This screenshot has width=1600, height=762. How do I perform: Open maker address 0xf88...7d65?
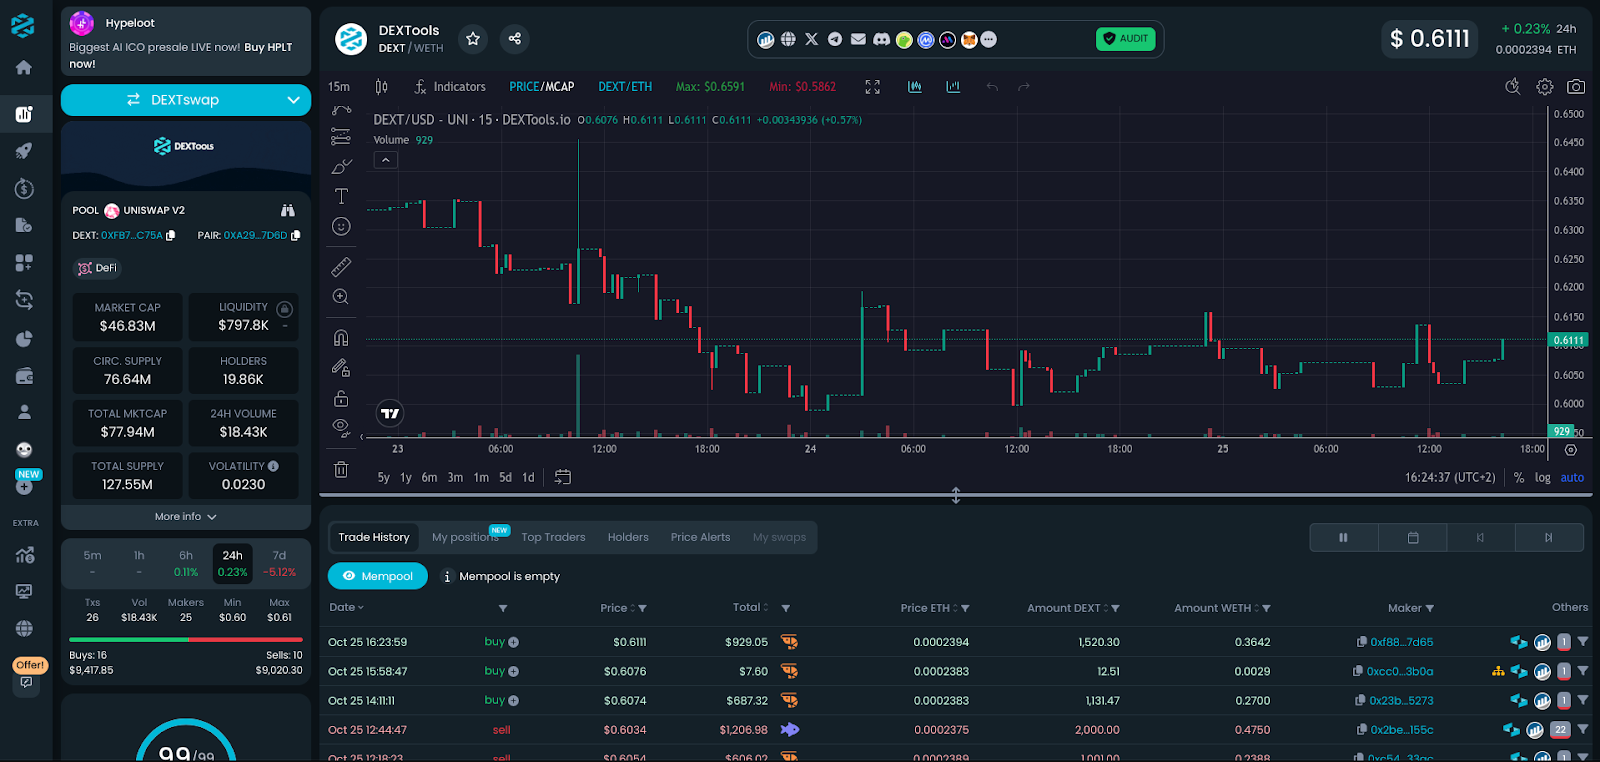point(1401,642)
